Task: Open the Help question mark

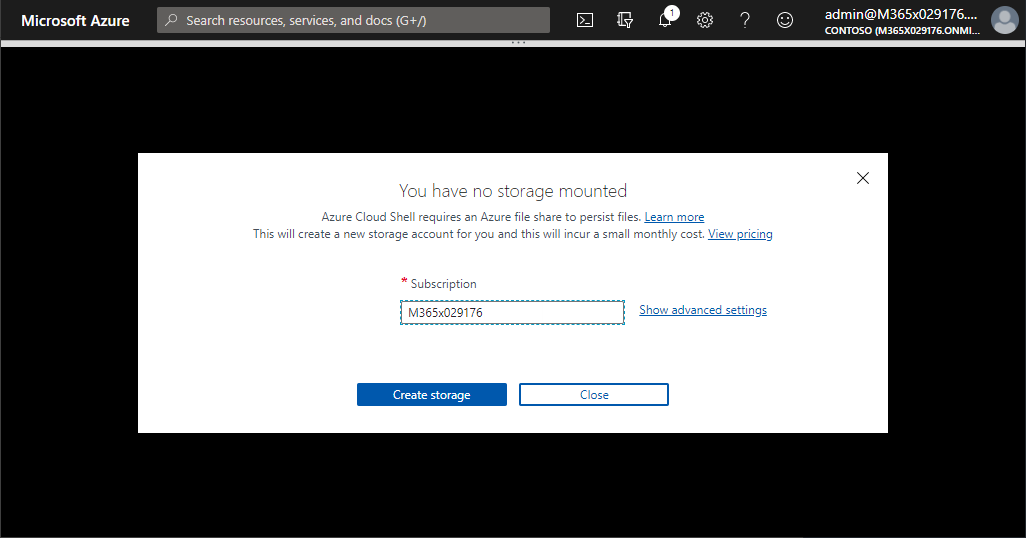Action: [x=745, y=20]
